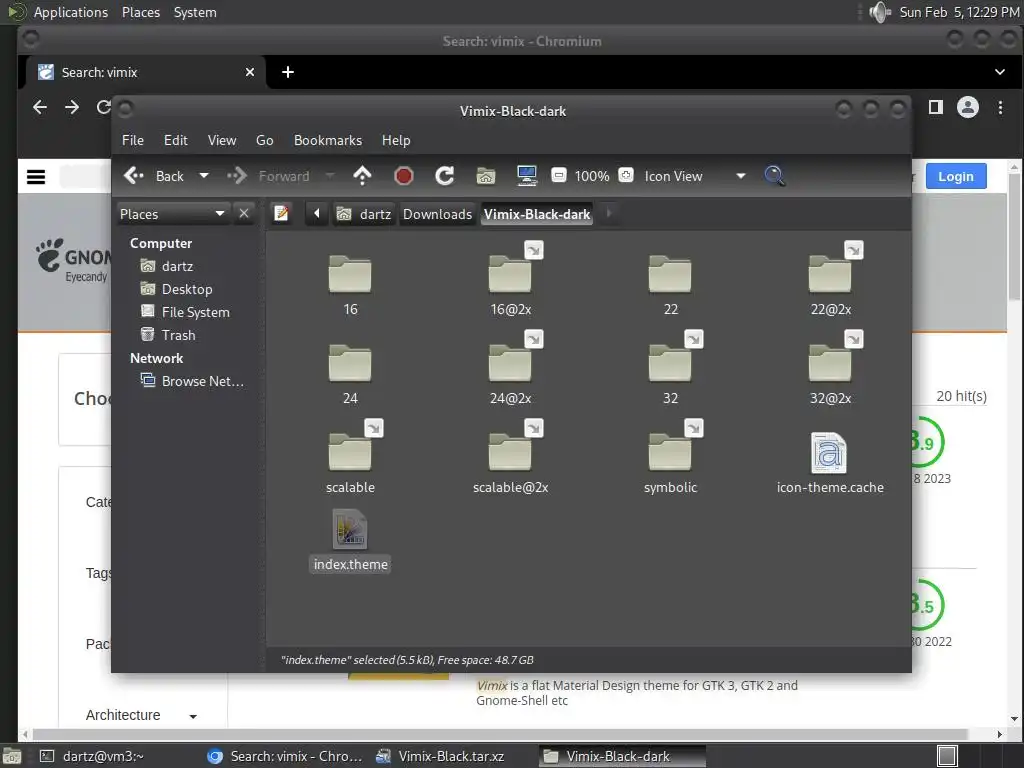Click the Login button in Chromium
This screenshot has width=1024, height=768.
click(x=955, y=176)
